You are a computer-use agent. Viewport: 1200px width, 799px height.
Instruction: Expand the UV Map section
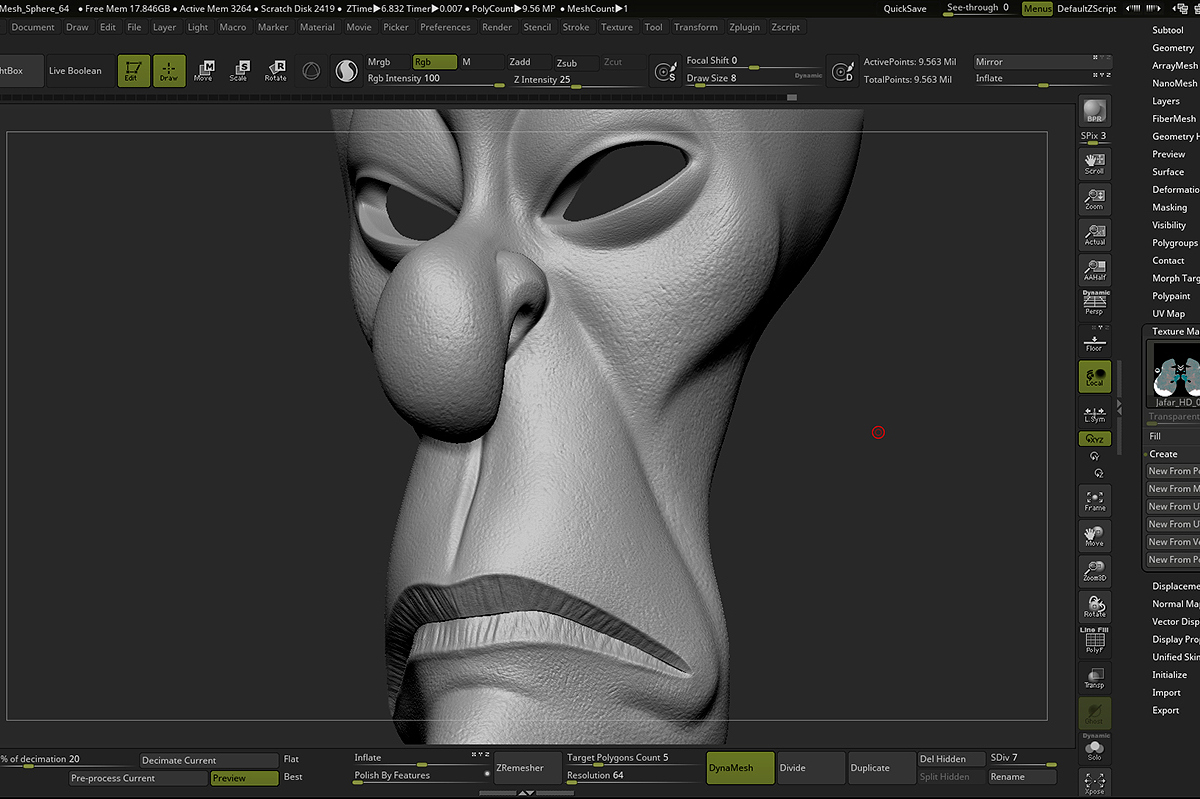coord(1168,314)
